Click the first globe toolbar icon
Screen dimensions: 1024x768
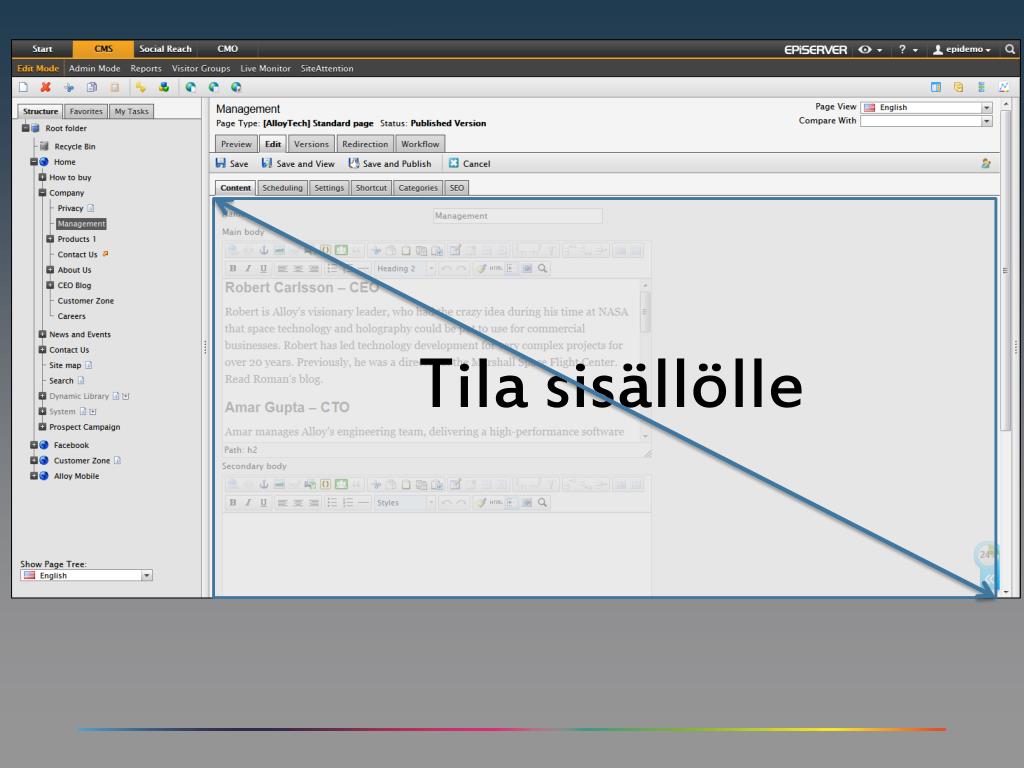pos(191,87)
